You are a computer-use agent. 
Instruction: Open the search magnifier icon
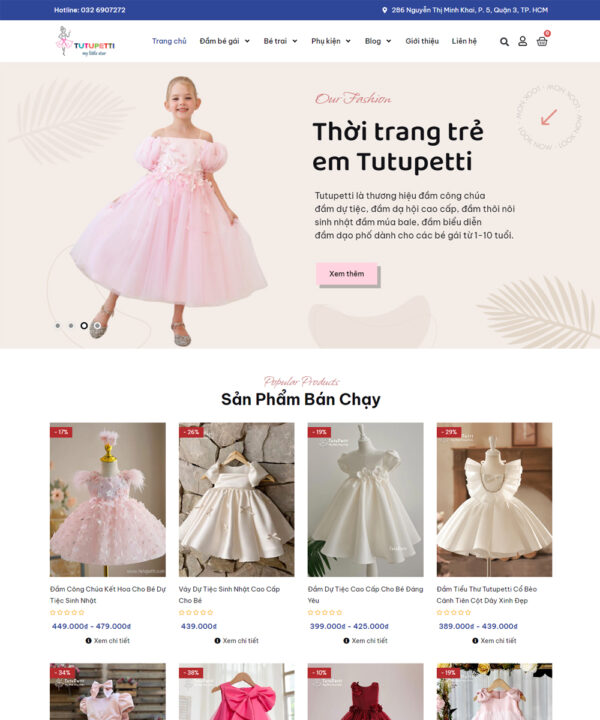[504, 42]
